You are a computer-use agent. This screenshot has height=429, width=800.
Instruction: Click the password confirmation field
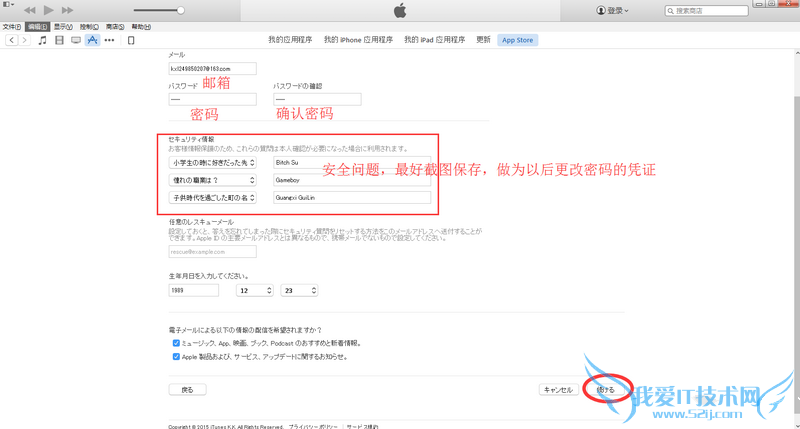(317, 99)
